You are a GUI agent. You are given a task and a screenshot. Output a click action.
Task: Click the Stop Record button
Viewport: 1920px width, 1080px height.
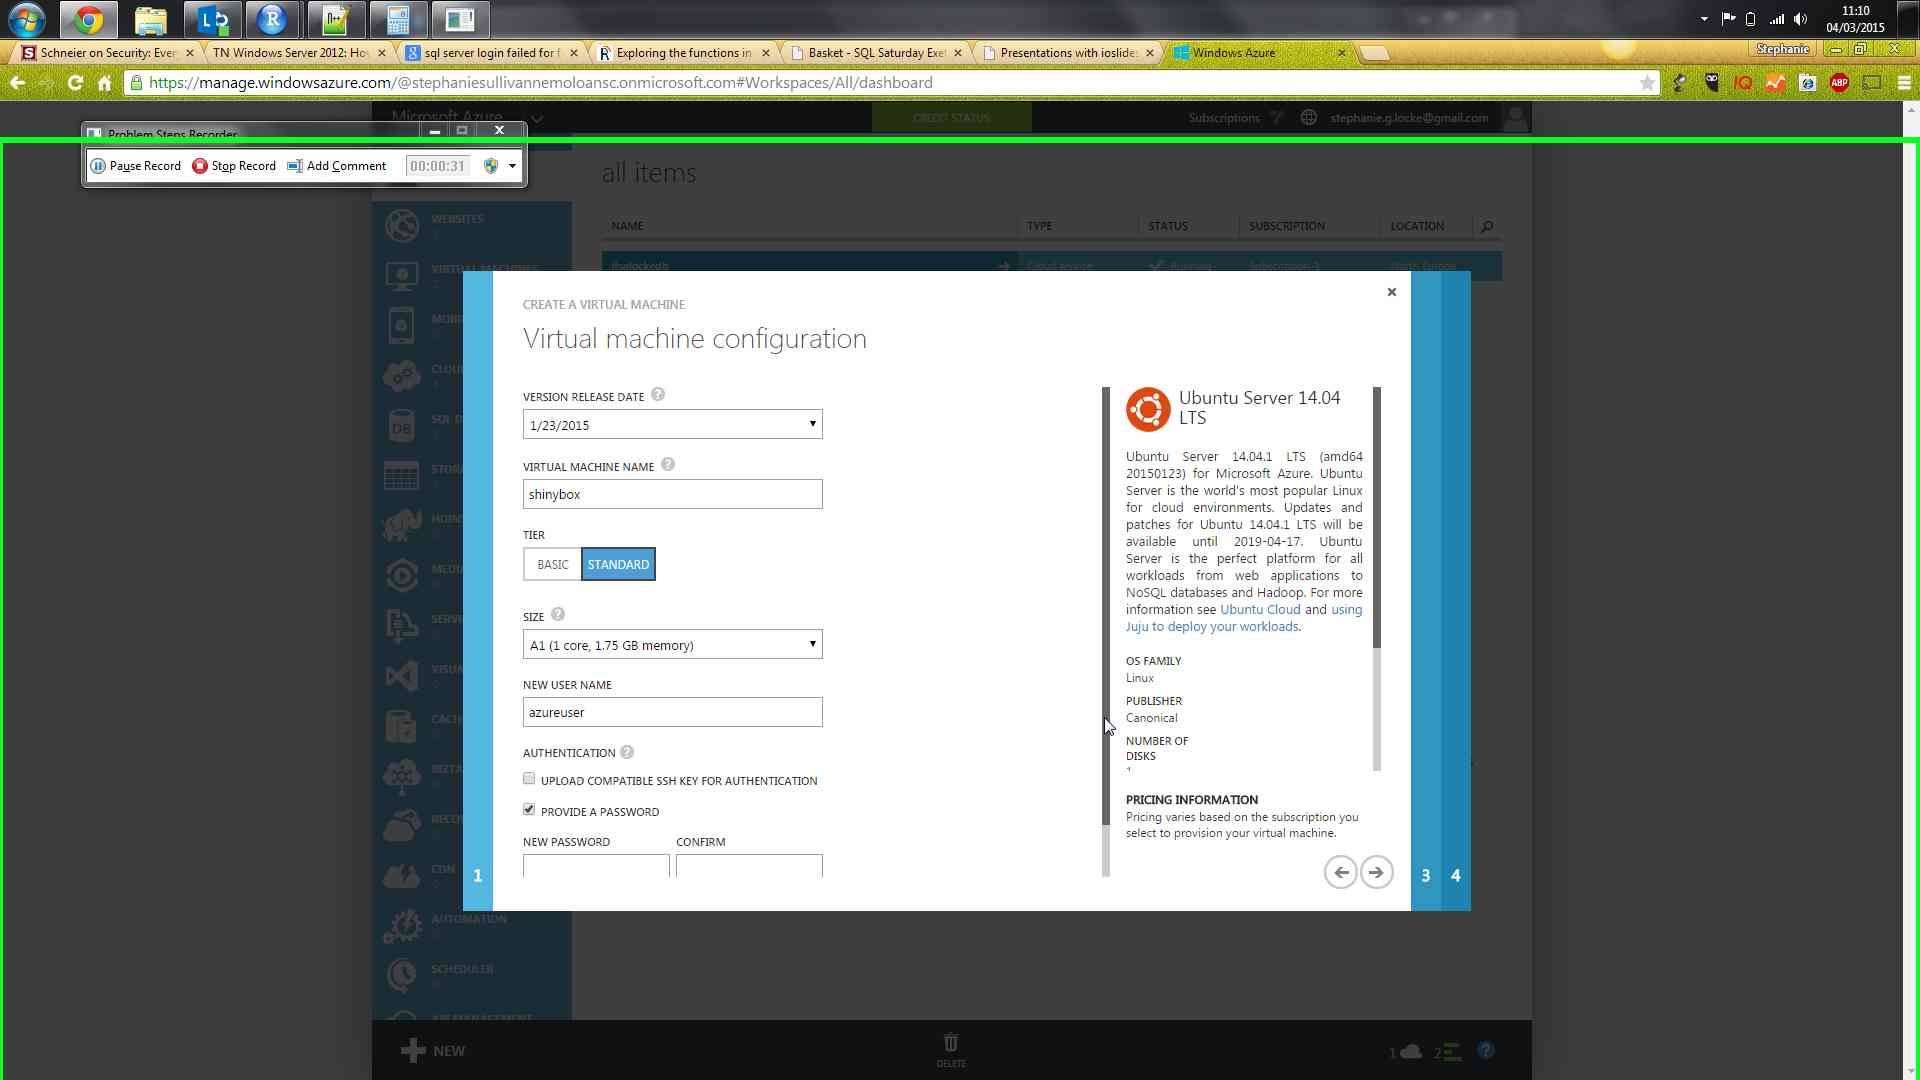point(234,166)
